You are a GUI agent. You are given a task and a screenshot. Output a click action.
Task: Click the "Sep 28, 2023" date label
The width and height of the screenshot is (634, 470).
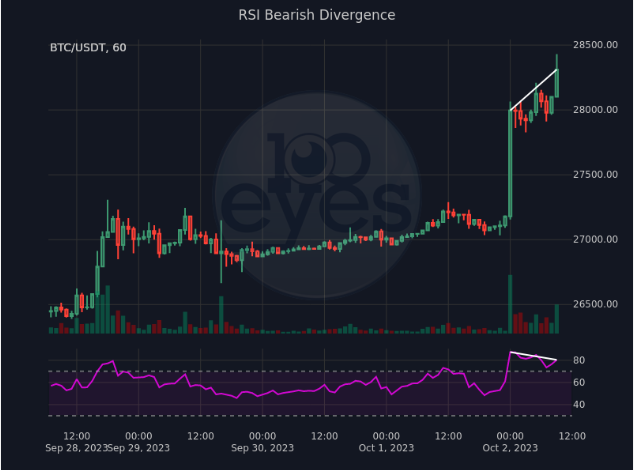pyautogui.click(x=76, y=448)
